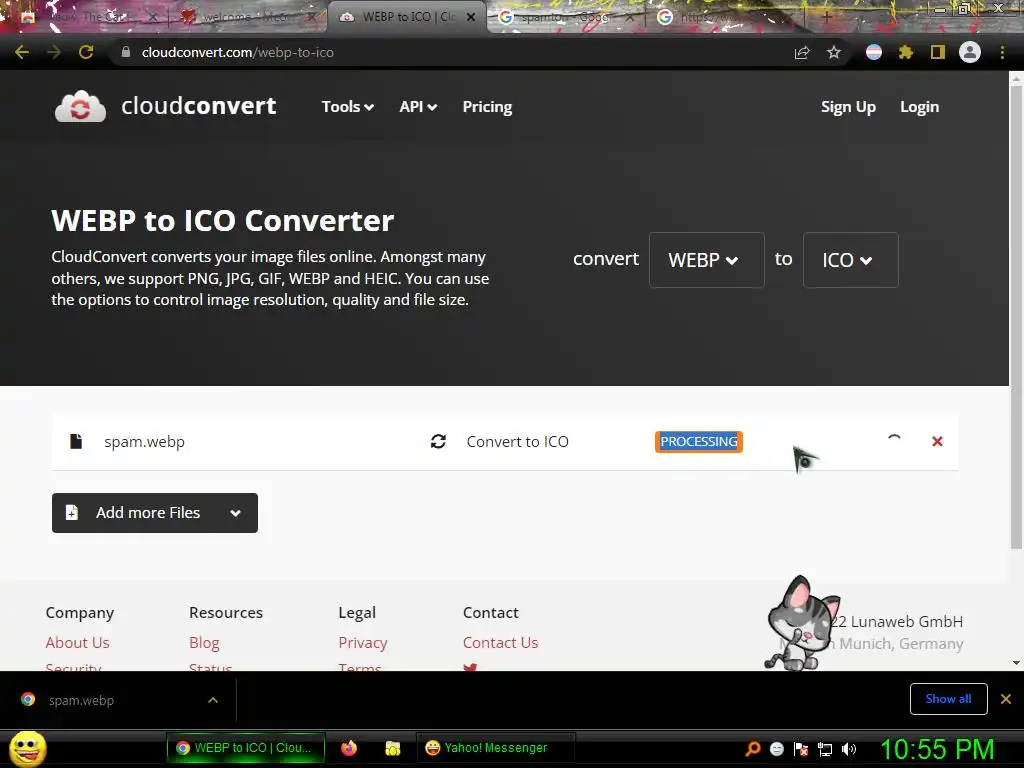Click the convert arrows icon beside Convert to ICO

tap(438, 441)
